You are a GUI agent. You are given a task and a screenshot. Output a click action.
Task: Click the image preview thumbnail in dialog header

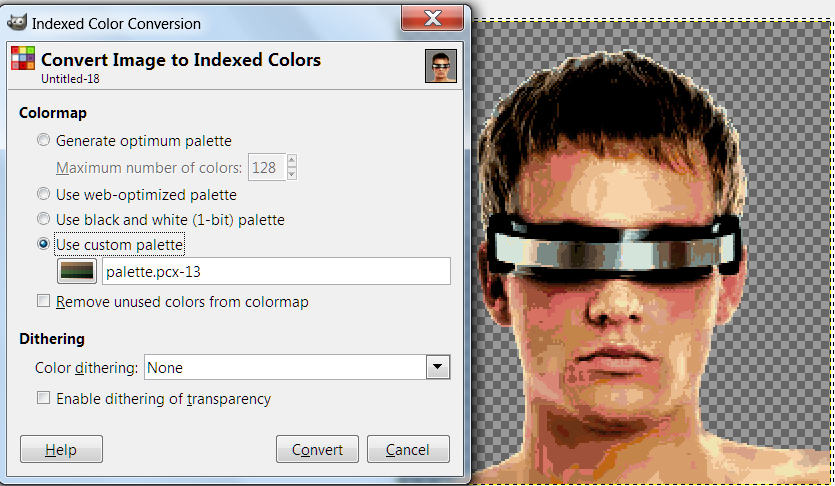[x=441, y=65]
